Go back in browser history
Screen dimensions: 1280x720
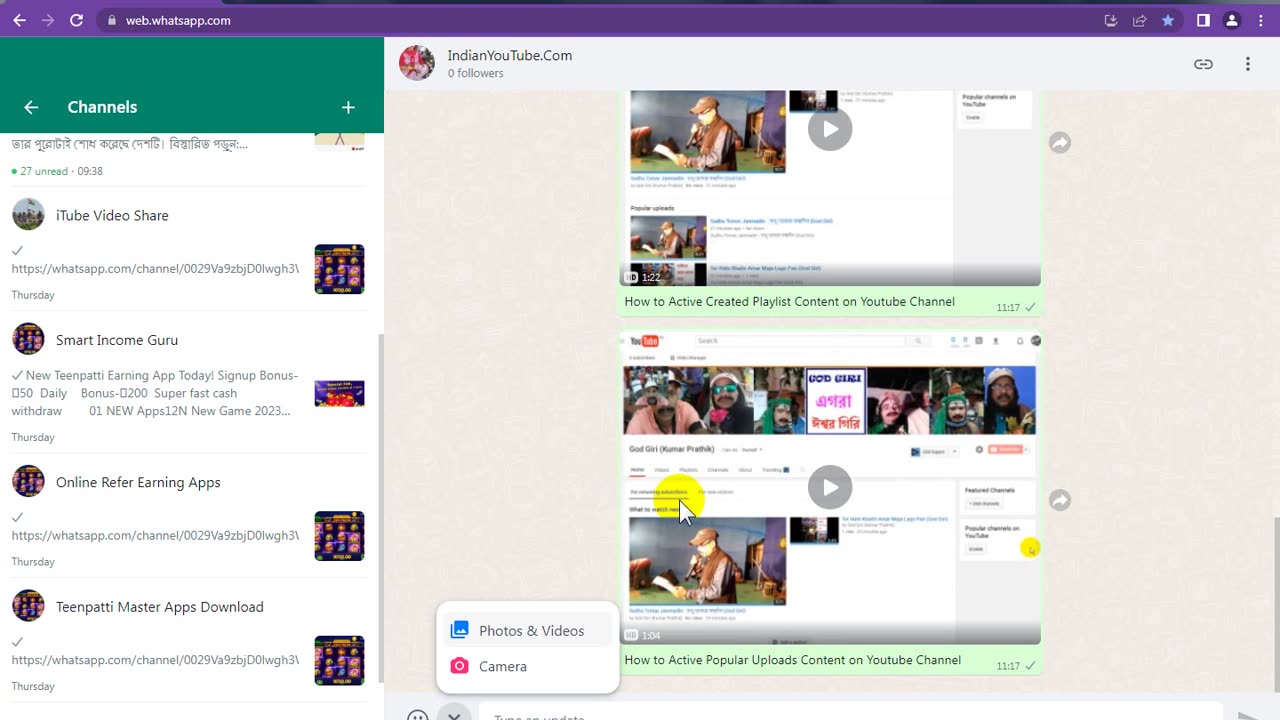click(20, 20)
